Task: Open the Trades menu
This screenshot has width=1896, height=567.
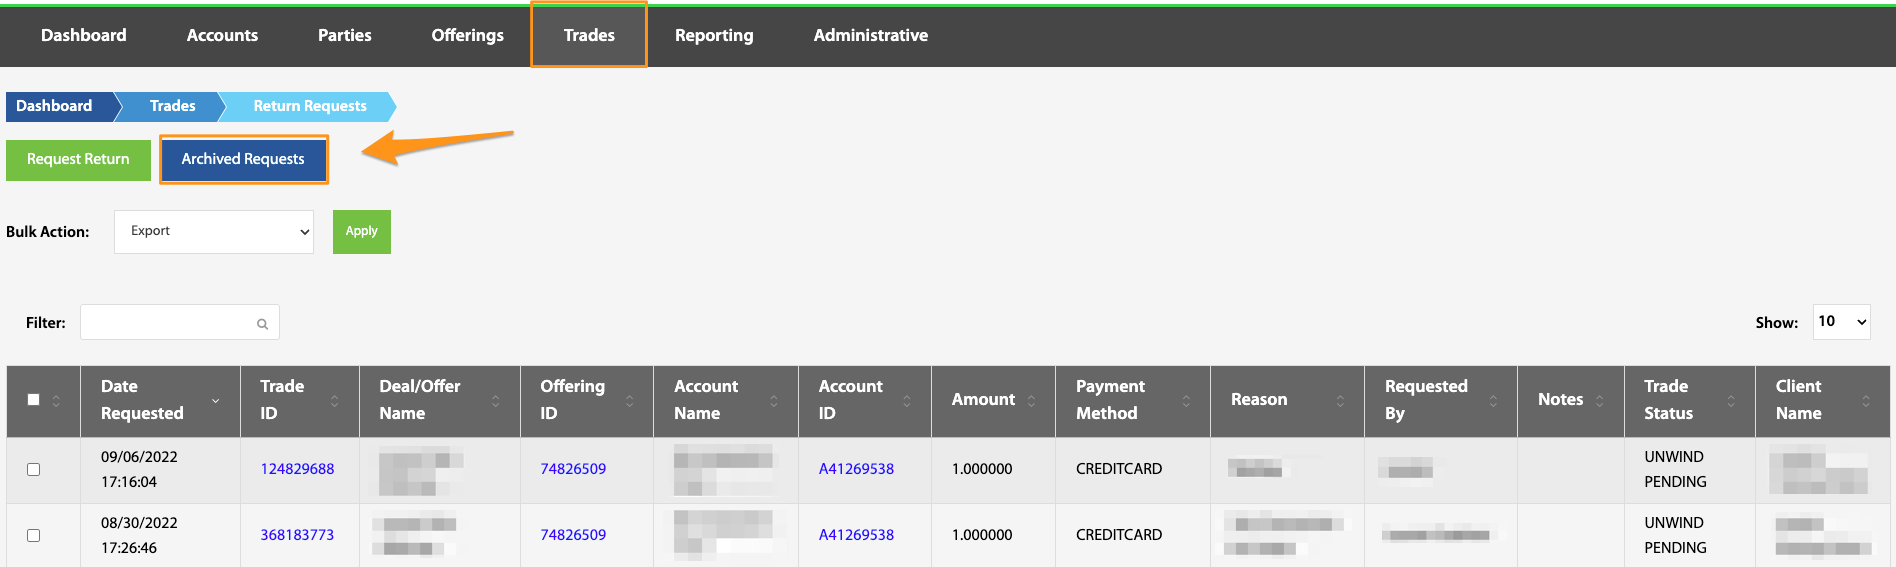Action: 589,35
